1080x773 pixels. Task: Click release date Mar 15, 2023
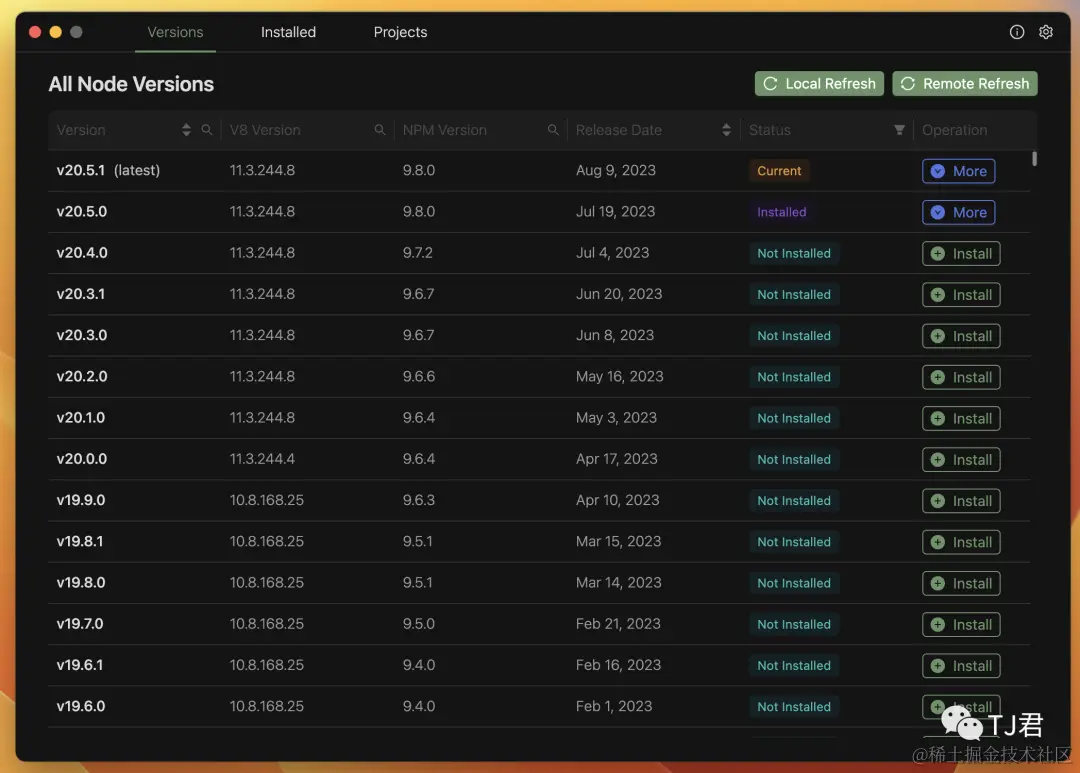pos(619,542)
